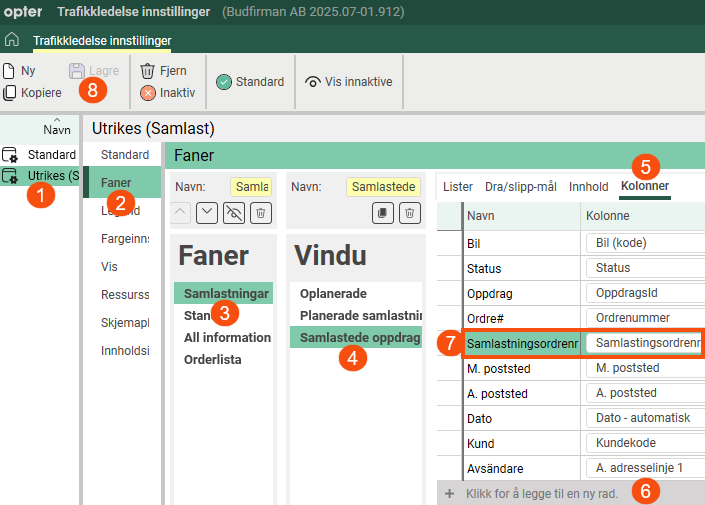Select Fargeinnstillinger in the side menu
705x505 pixels.
[125, 239]
